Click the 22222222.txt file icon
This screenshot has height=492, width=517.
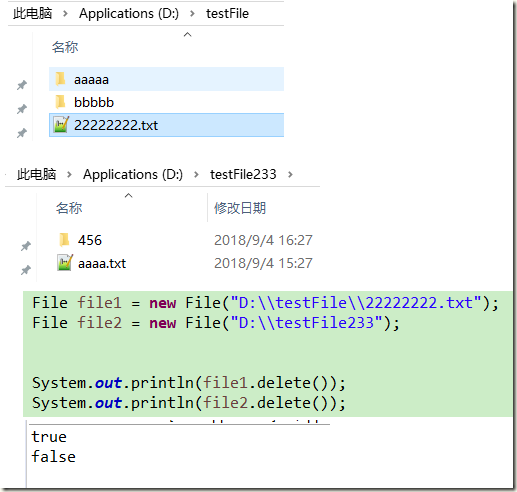(61, 125)
